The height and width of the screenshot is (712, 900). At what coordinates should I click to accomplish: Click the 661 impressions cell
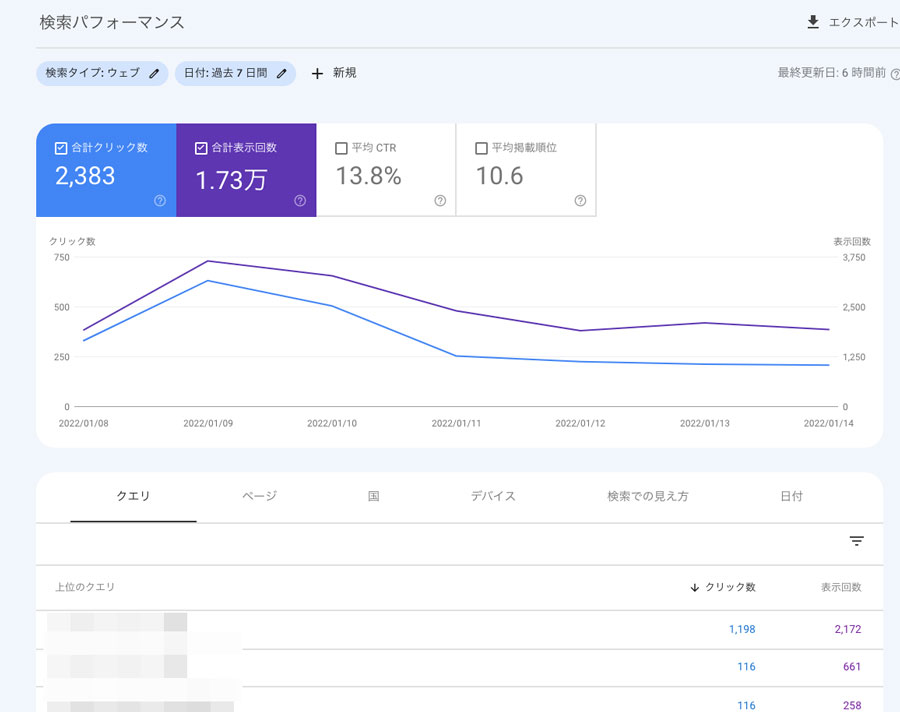(x=852, y=667)
